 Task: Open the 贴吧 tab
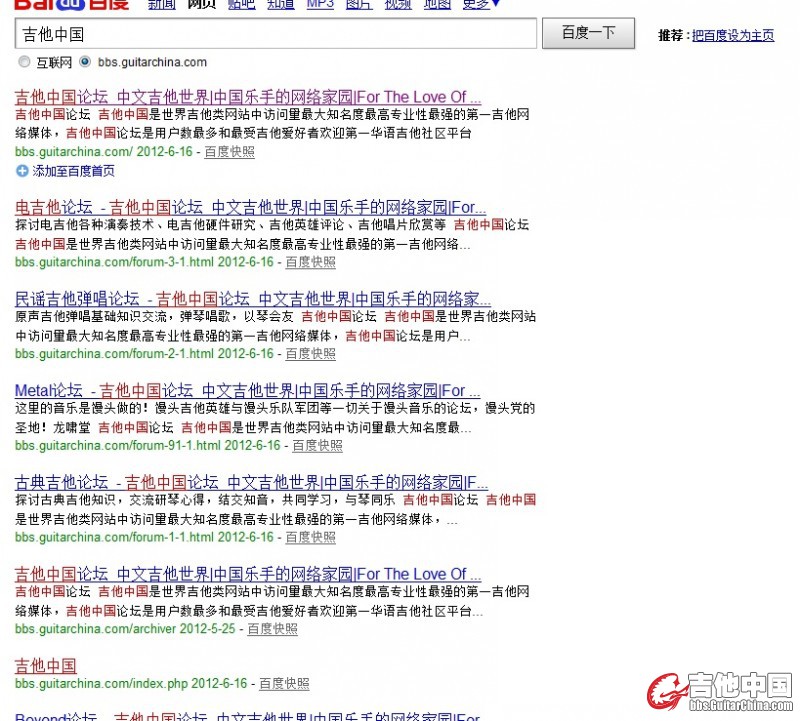241,5
